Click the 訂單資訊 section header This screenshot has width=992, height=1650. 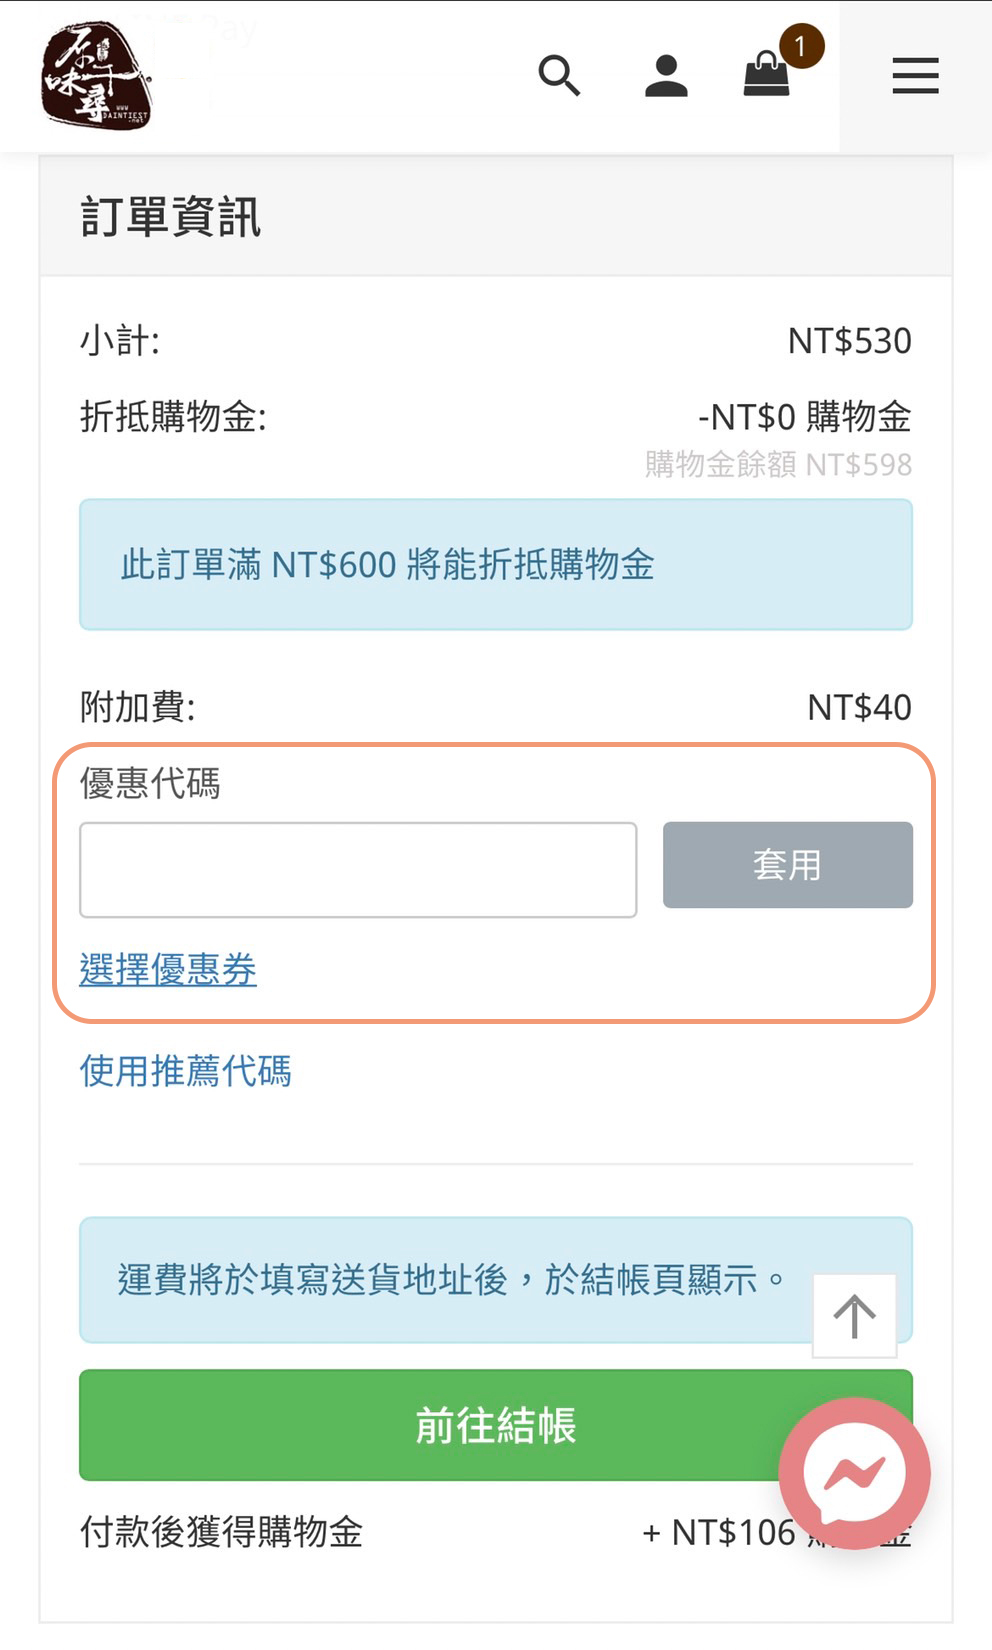pyautogui.click(x=171, y=217)
